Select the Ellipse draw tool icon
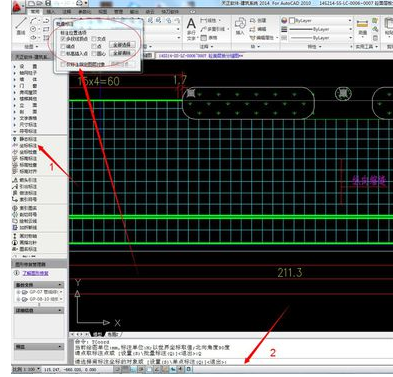 tap(33, 38)
